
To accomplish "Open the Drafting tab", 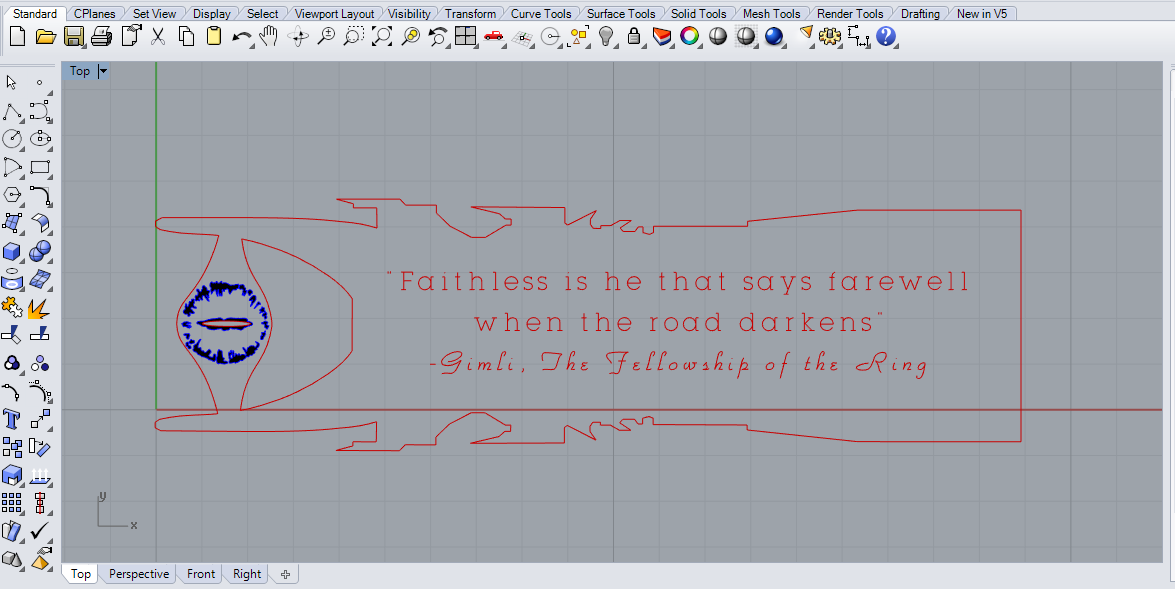I will (x=920, y=13).
